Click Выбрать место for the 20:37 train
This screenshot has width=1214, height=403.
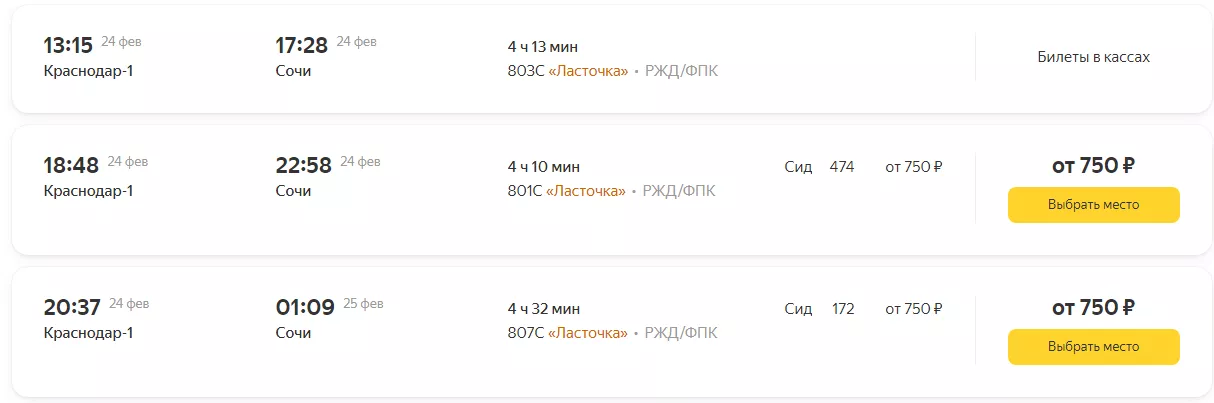tap(1093, 347)
